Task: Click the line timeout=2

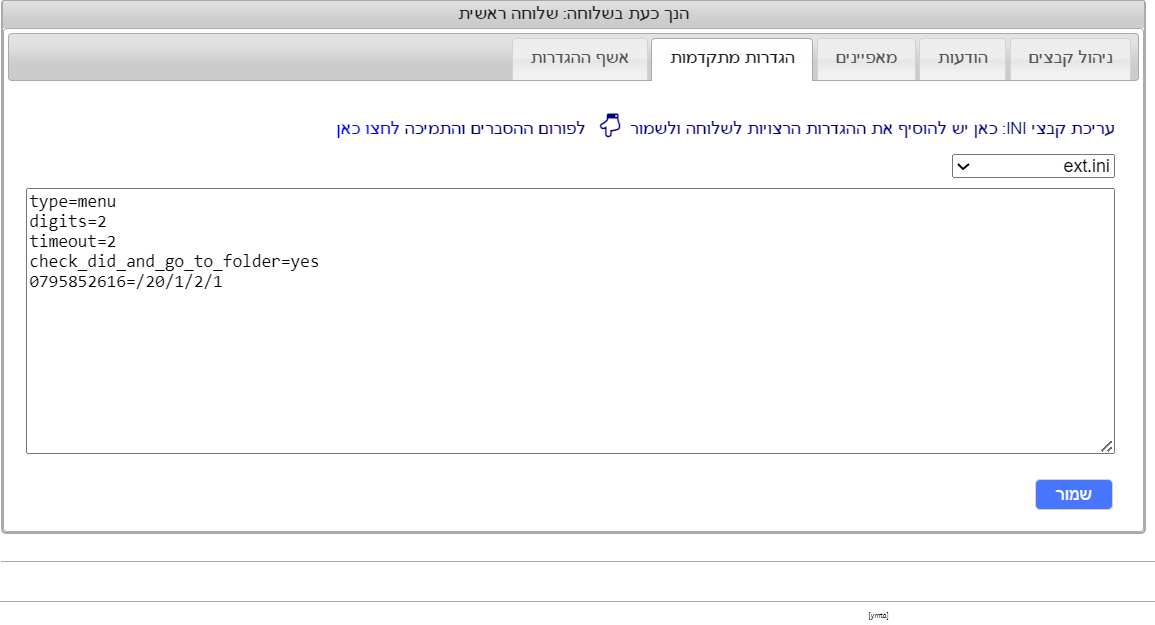Action: coord(73,241)
